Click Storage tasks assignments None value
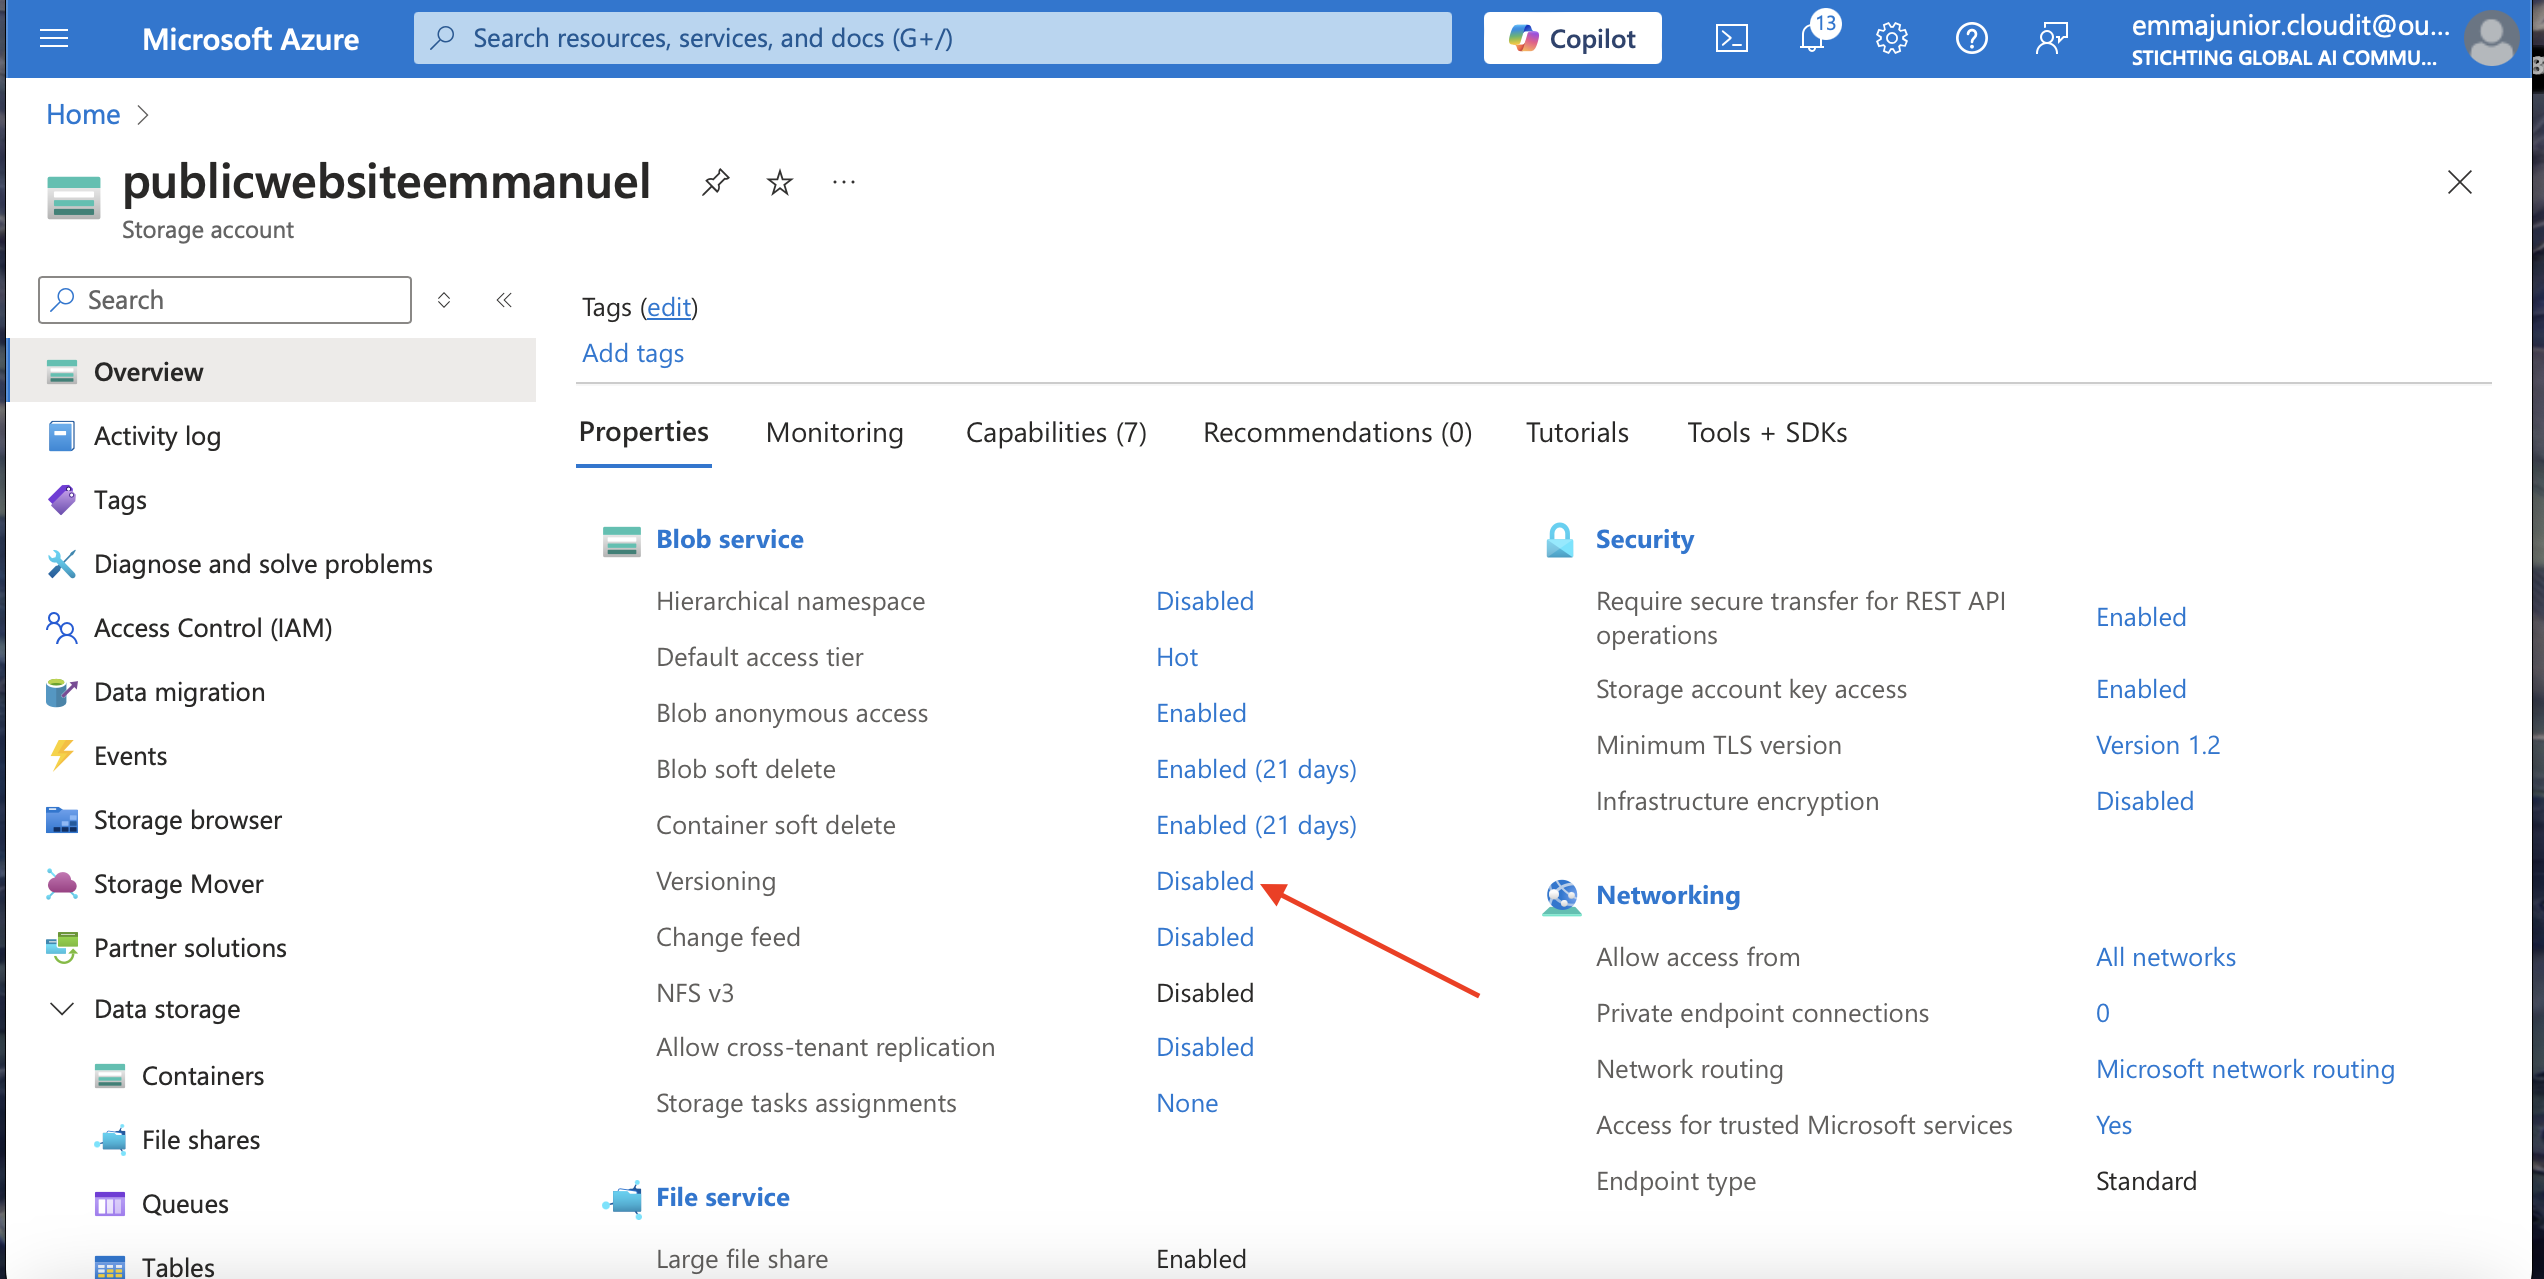Image resolution: width=2544 pixels, height=1279 pixels. point(1187,1103)
